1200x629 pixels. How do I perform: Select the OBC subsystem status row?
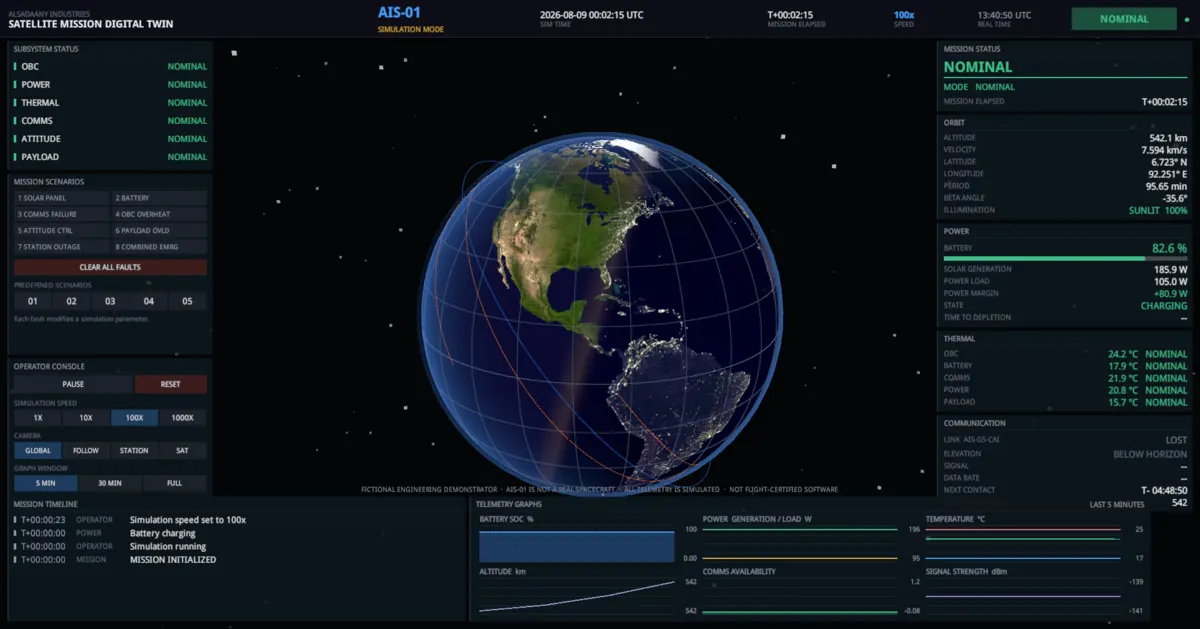[110, 67]
